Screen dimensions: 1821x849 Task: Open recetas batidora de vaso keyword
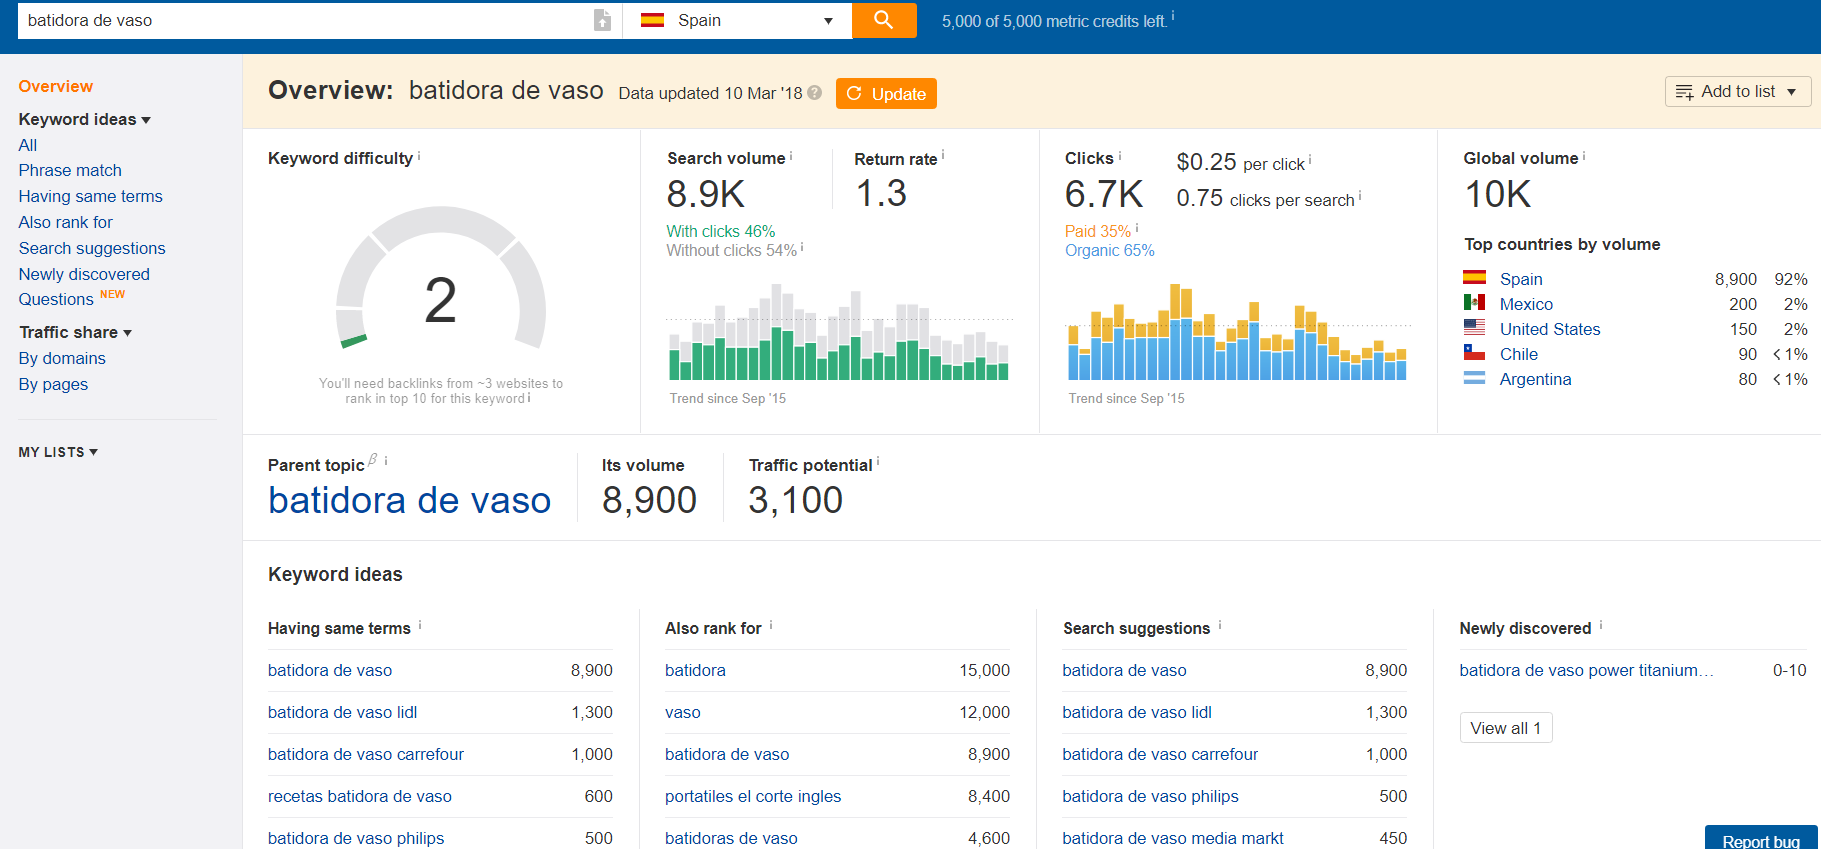click(360, 796)
